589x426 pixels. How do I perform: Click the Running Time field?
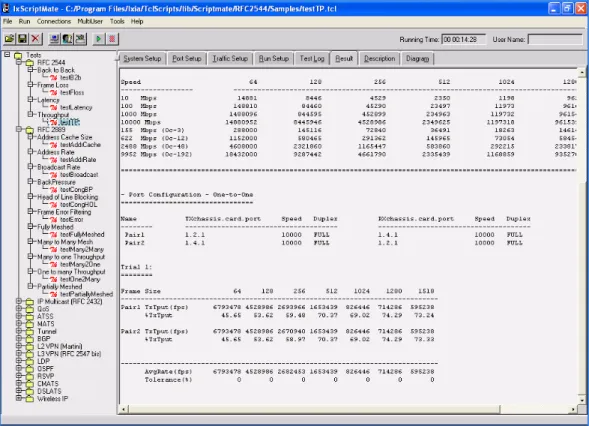464,39
